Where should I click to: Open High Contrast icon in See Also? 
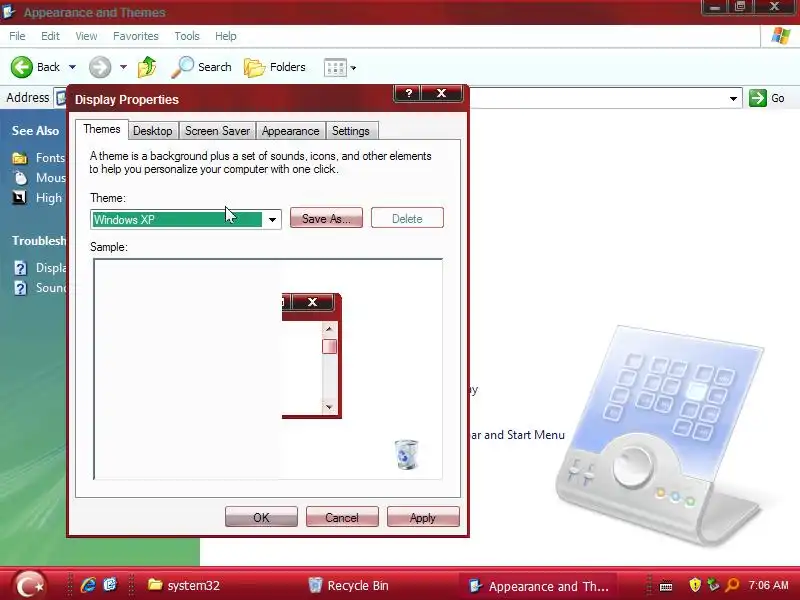click(19, 197)
